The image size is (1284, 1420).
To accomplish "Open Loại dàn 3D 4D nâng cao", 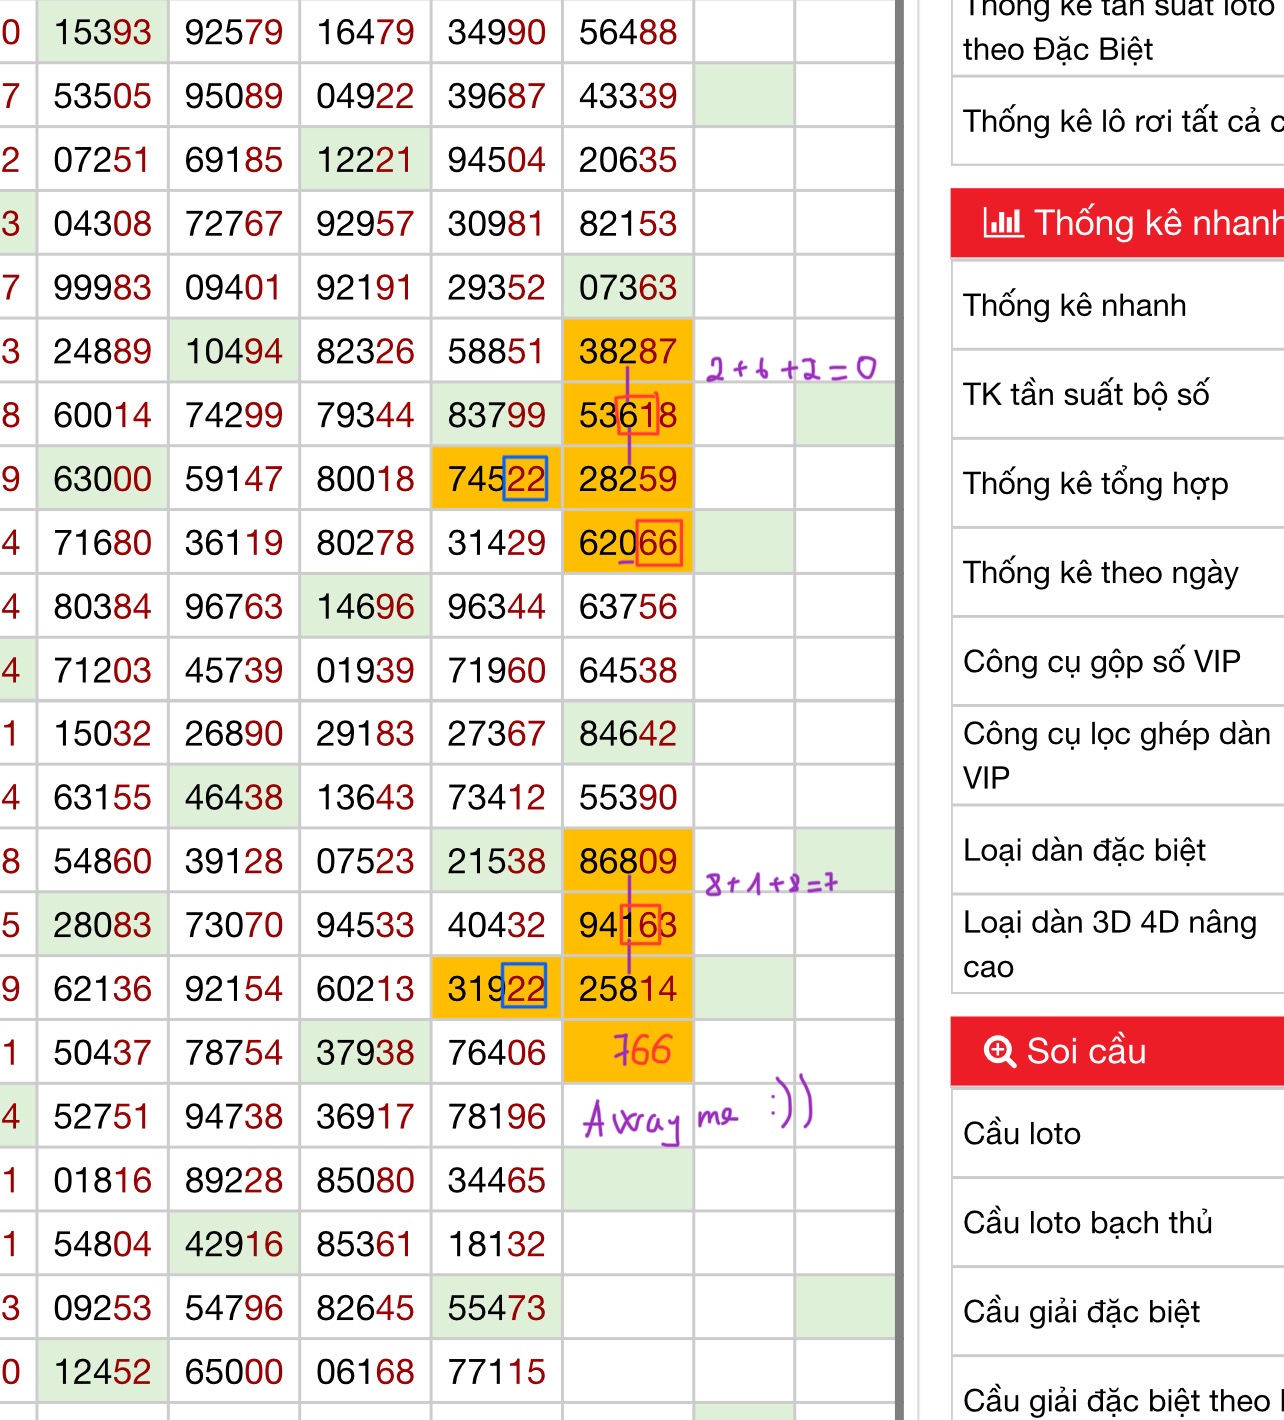I will tap(1109, 944).
